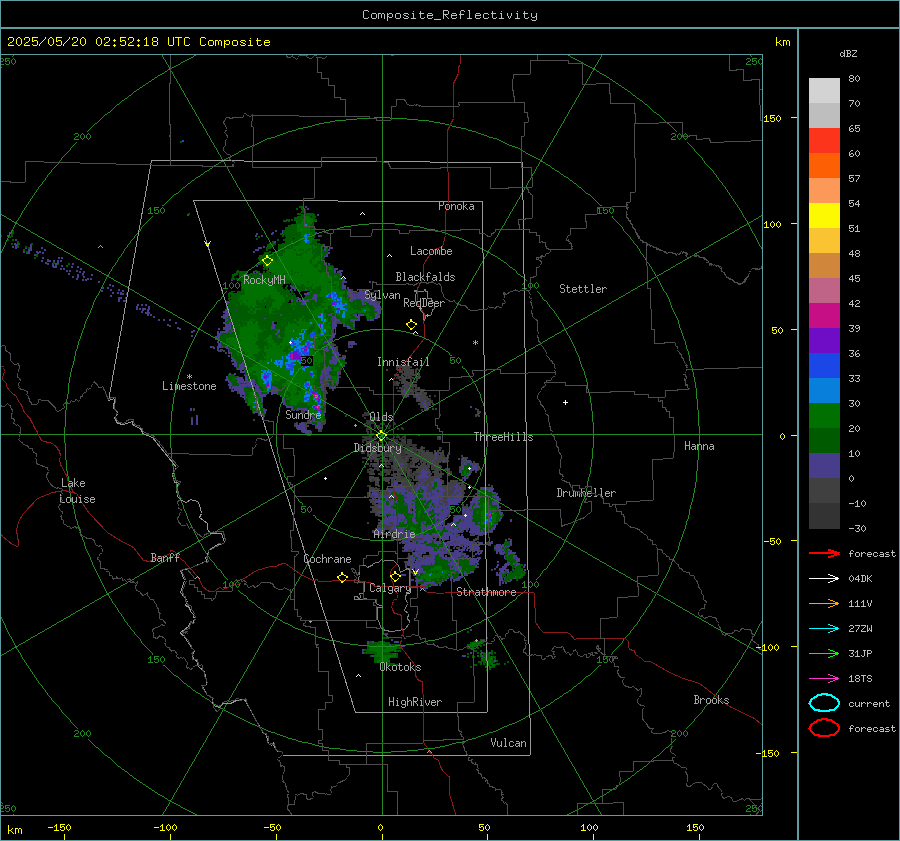Image resolution: width=900 pixels, height=841 pixels.
Task: Click the RockyMH label
Action: point(264,280)
